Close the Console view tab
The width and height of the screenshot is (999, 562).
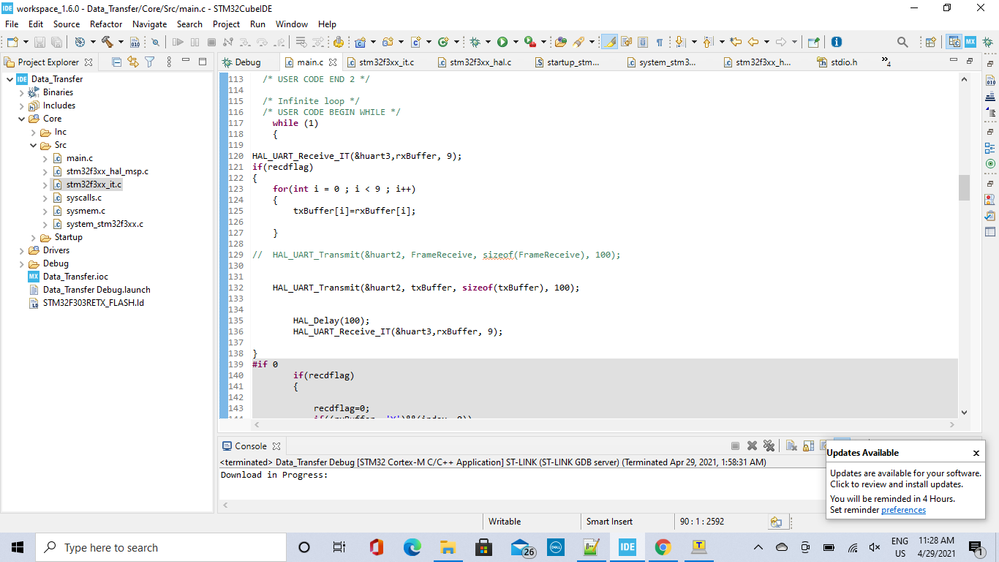pyautogui.click(x=277, y=446)
